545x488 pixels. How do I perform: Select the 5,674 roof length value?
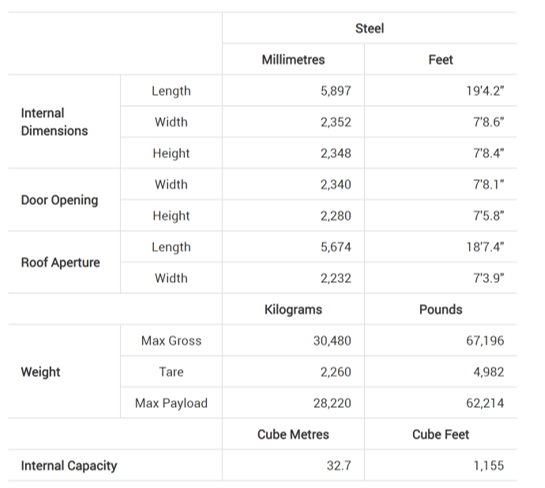(x=336, y=247)
